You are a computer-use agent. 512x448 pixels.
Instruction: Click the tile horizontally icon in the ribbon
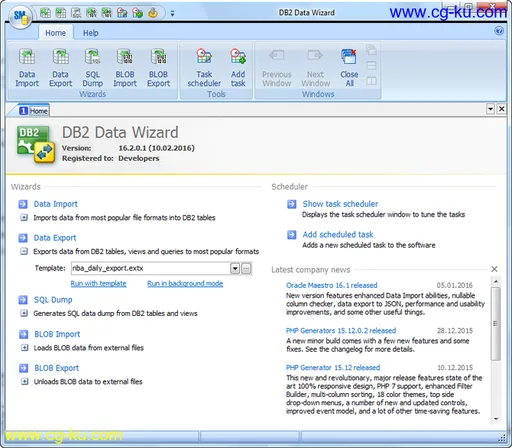click(371, 65)
